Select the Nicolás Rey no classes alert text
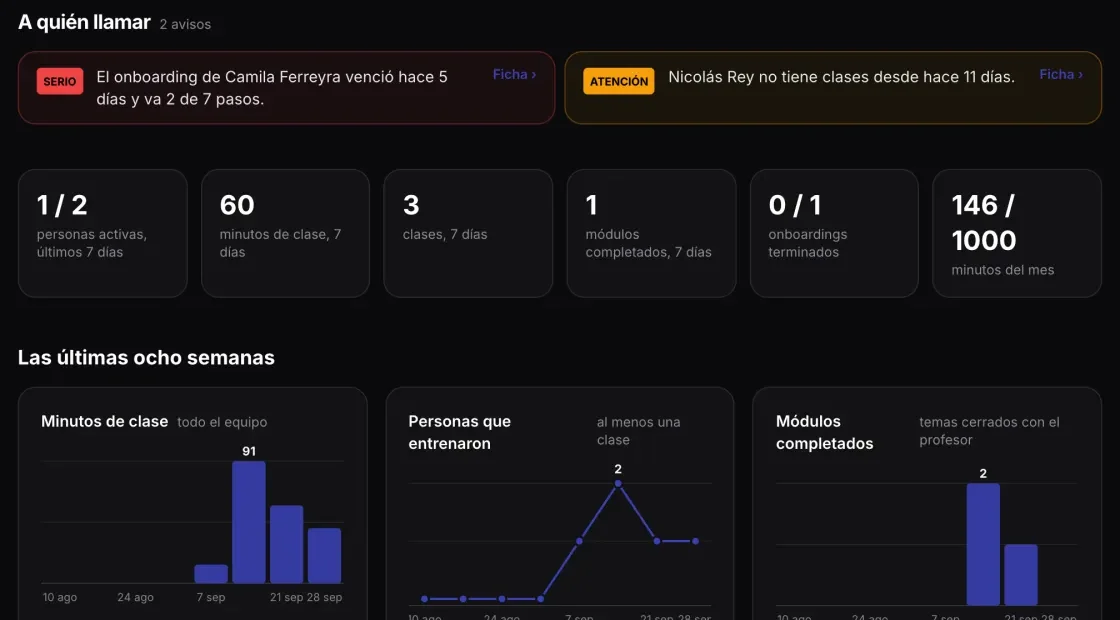This screenshot has width=1120, height=620. coord(841,77)
